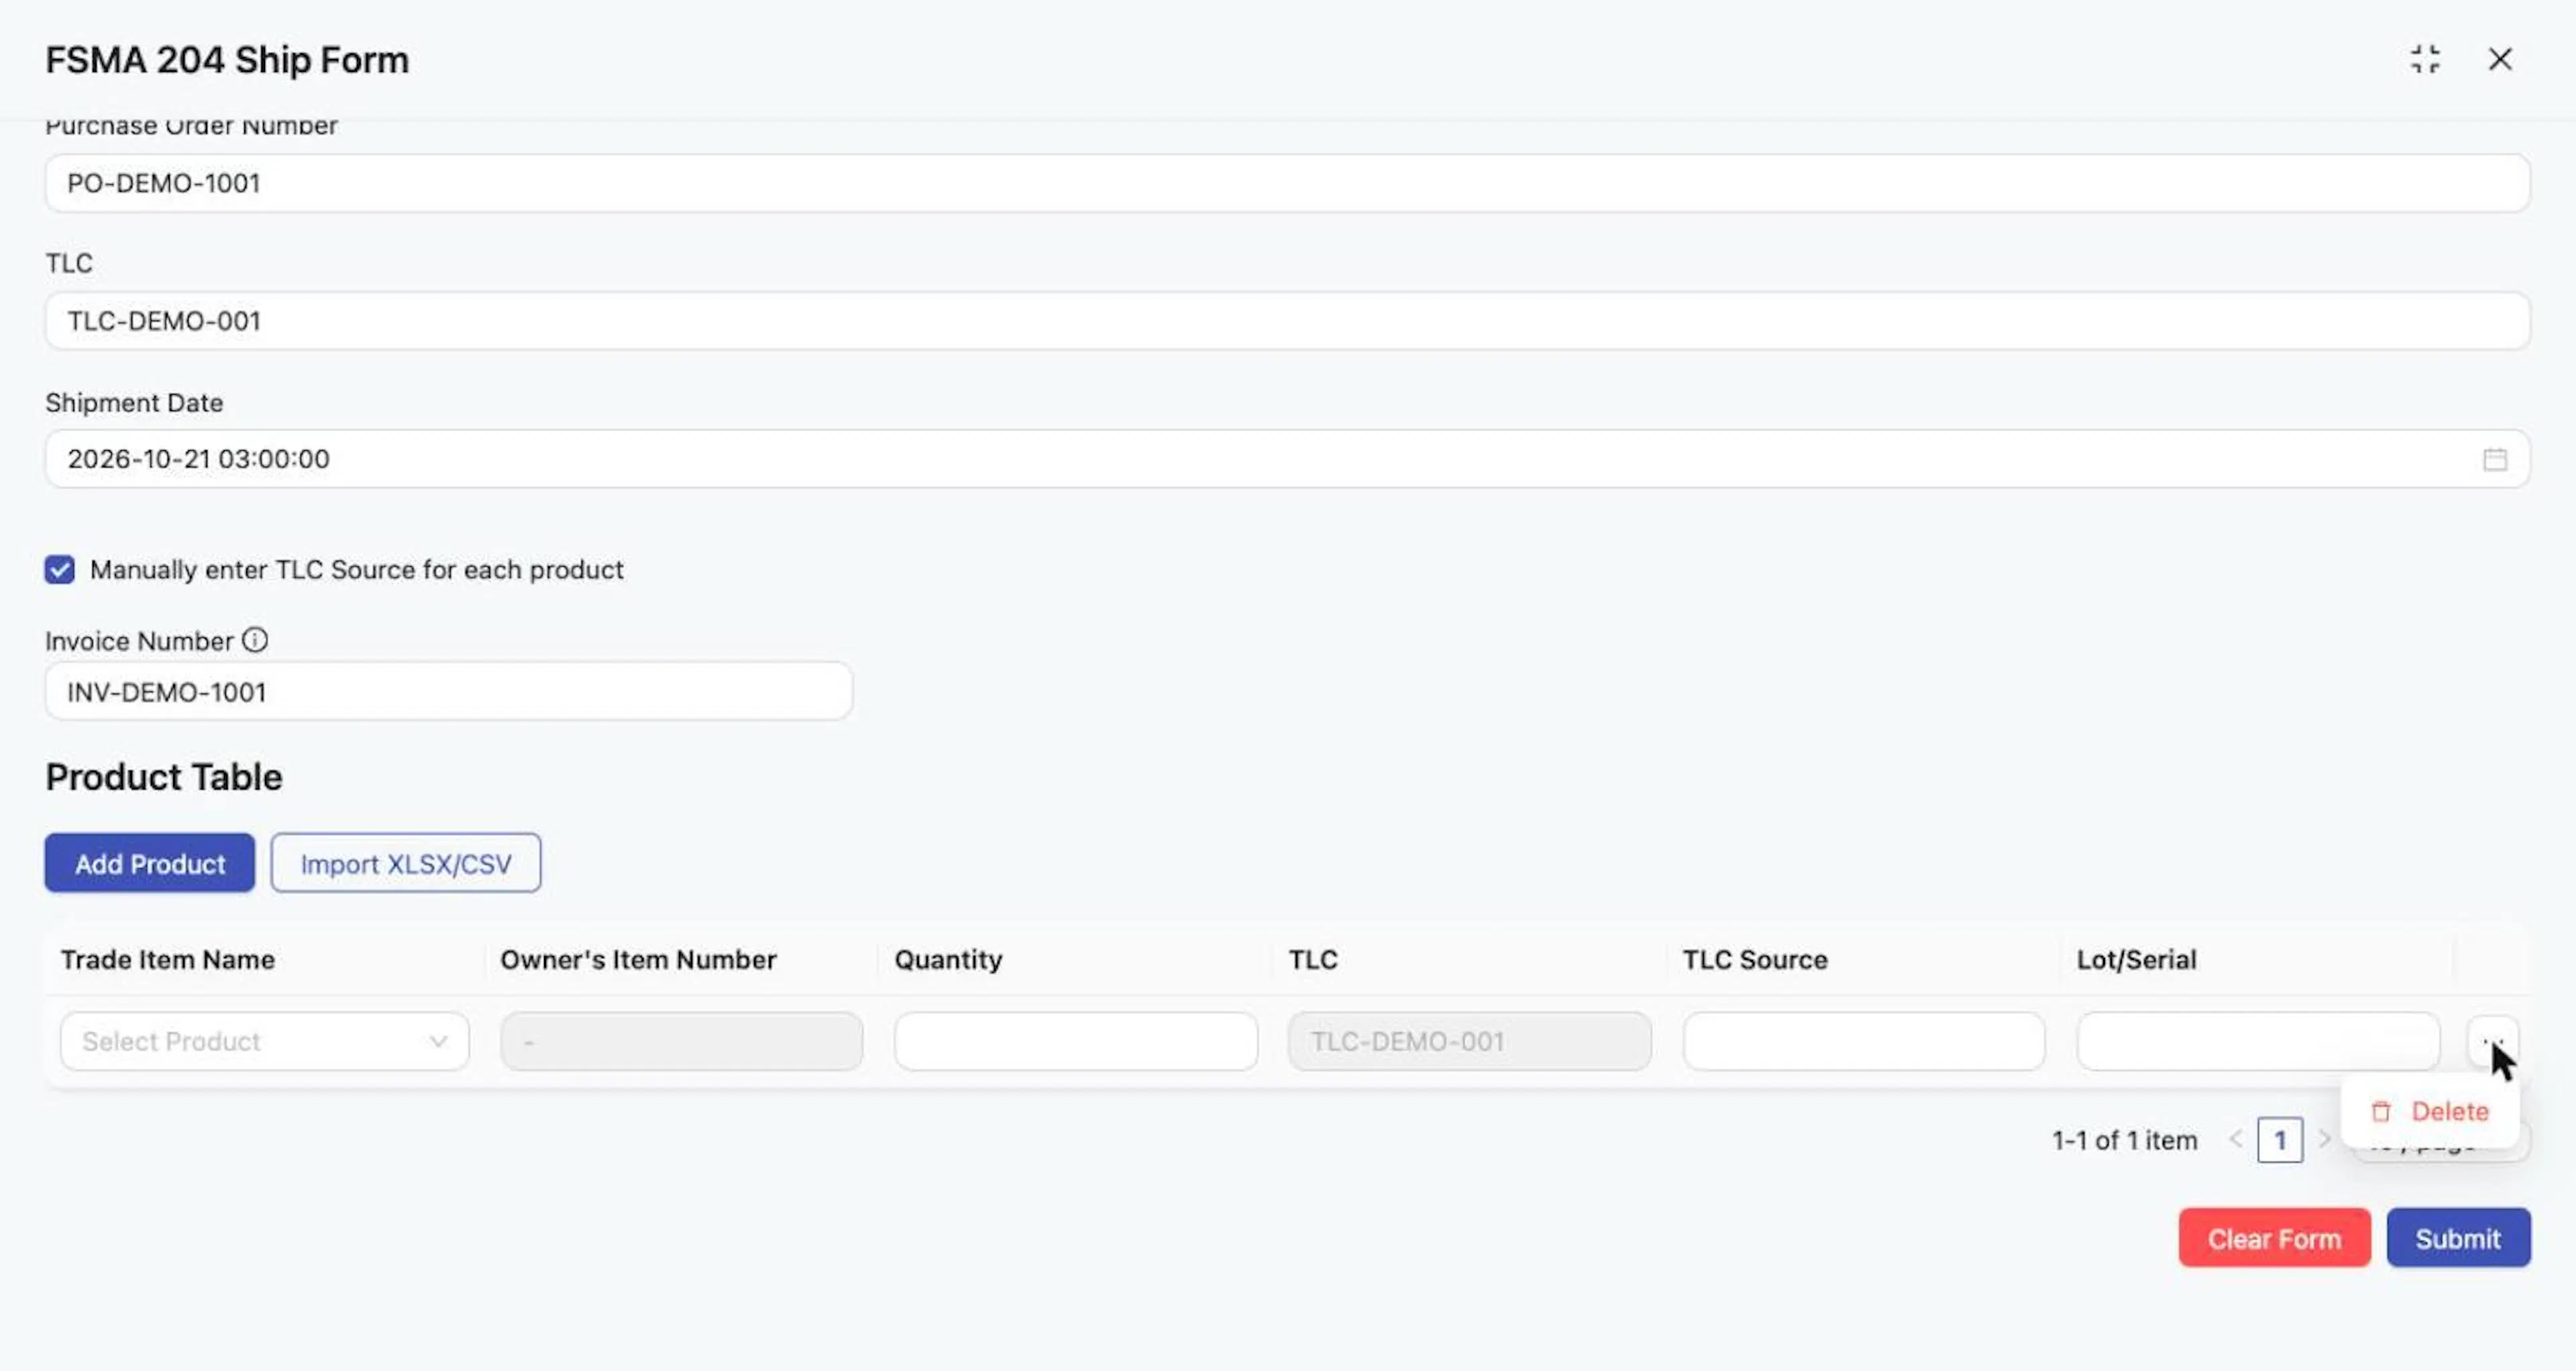Click the disabled TLC cell in table
Viewport: 2576px width, 1371px height.
point(1470,1042)
